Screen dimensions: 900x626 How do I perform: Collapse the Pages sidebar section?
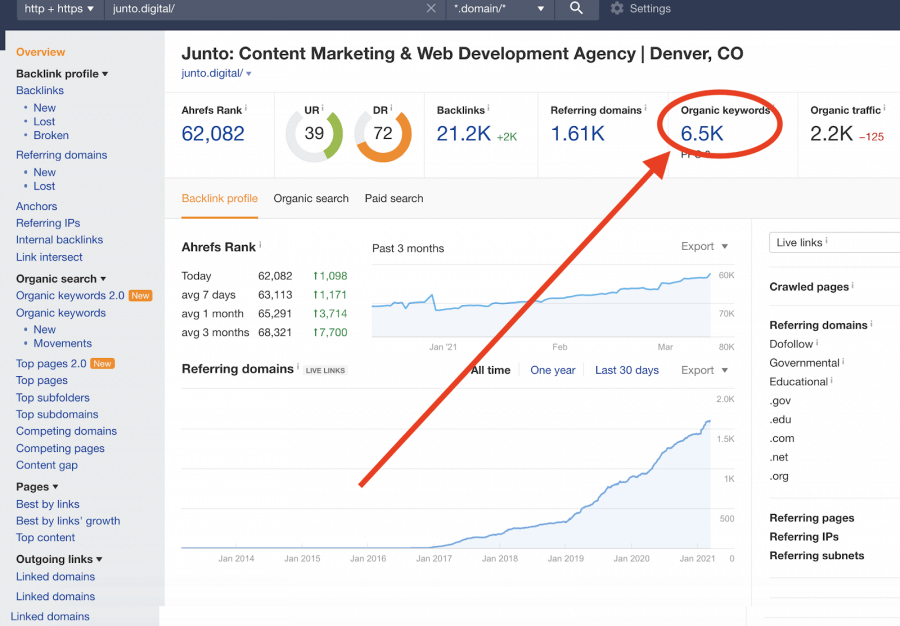[x=55, y=487]
